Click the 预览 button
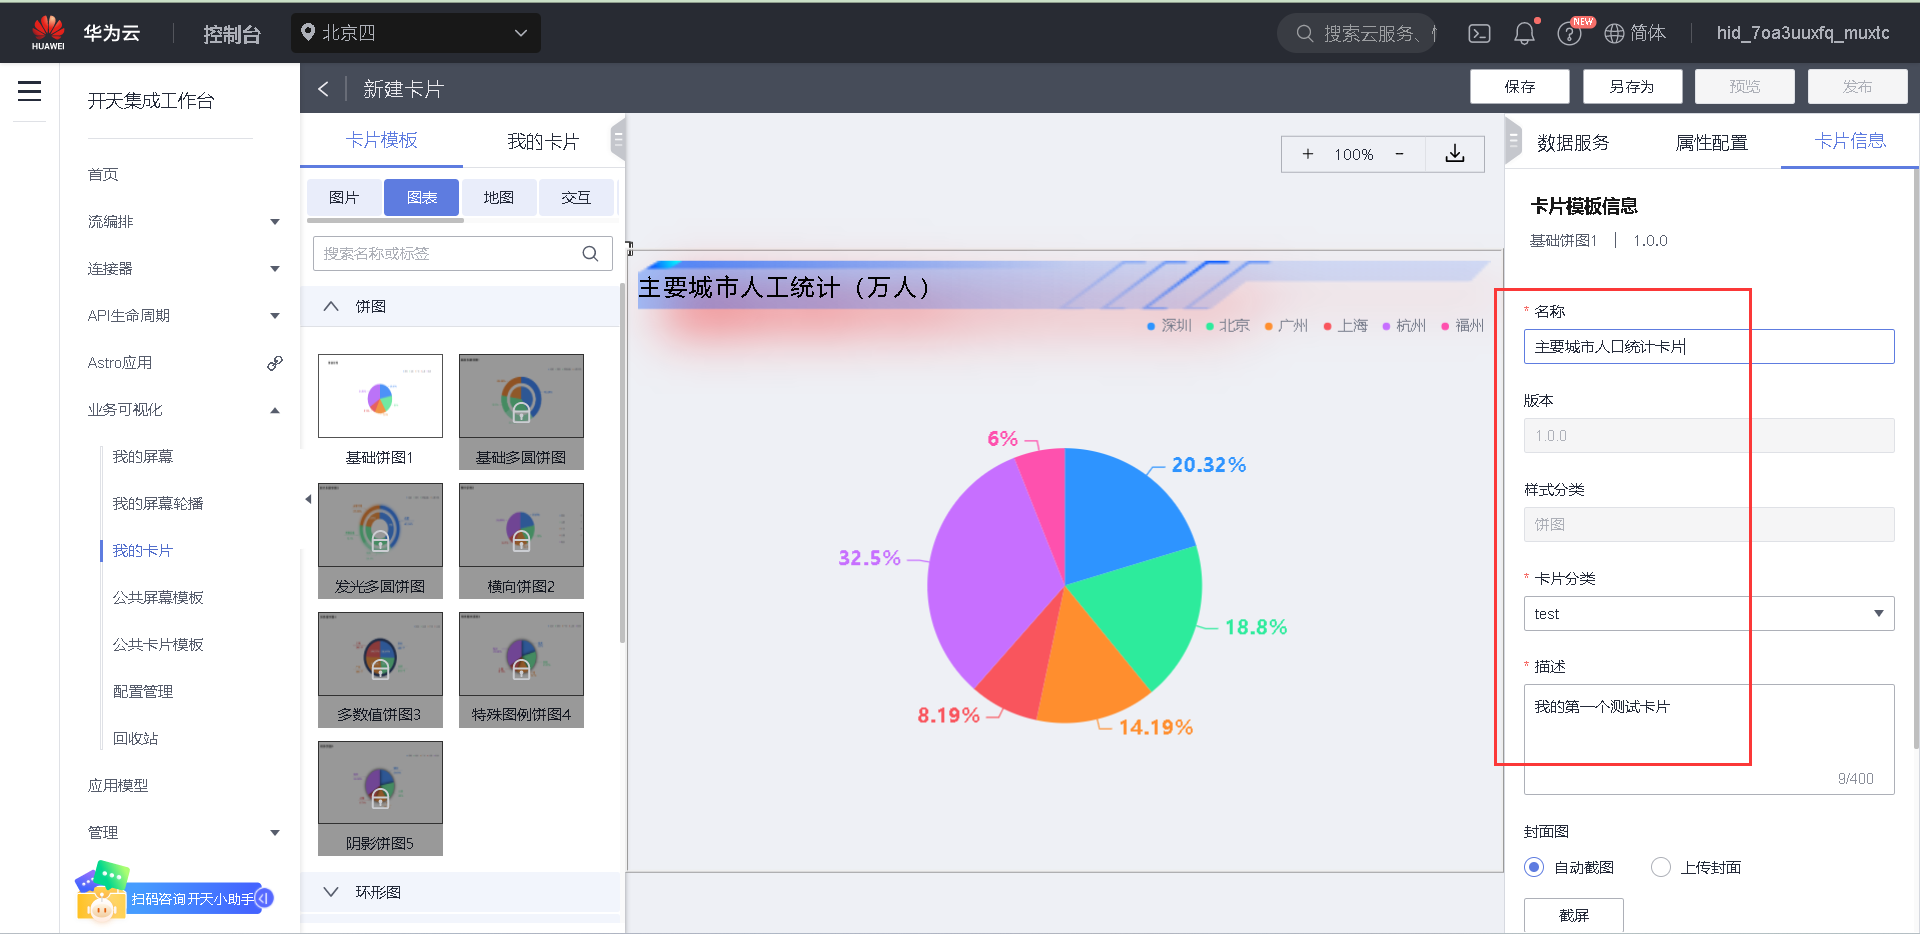The width and height of the screenshot is (1920, 934). coord(1745,87)
